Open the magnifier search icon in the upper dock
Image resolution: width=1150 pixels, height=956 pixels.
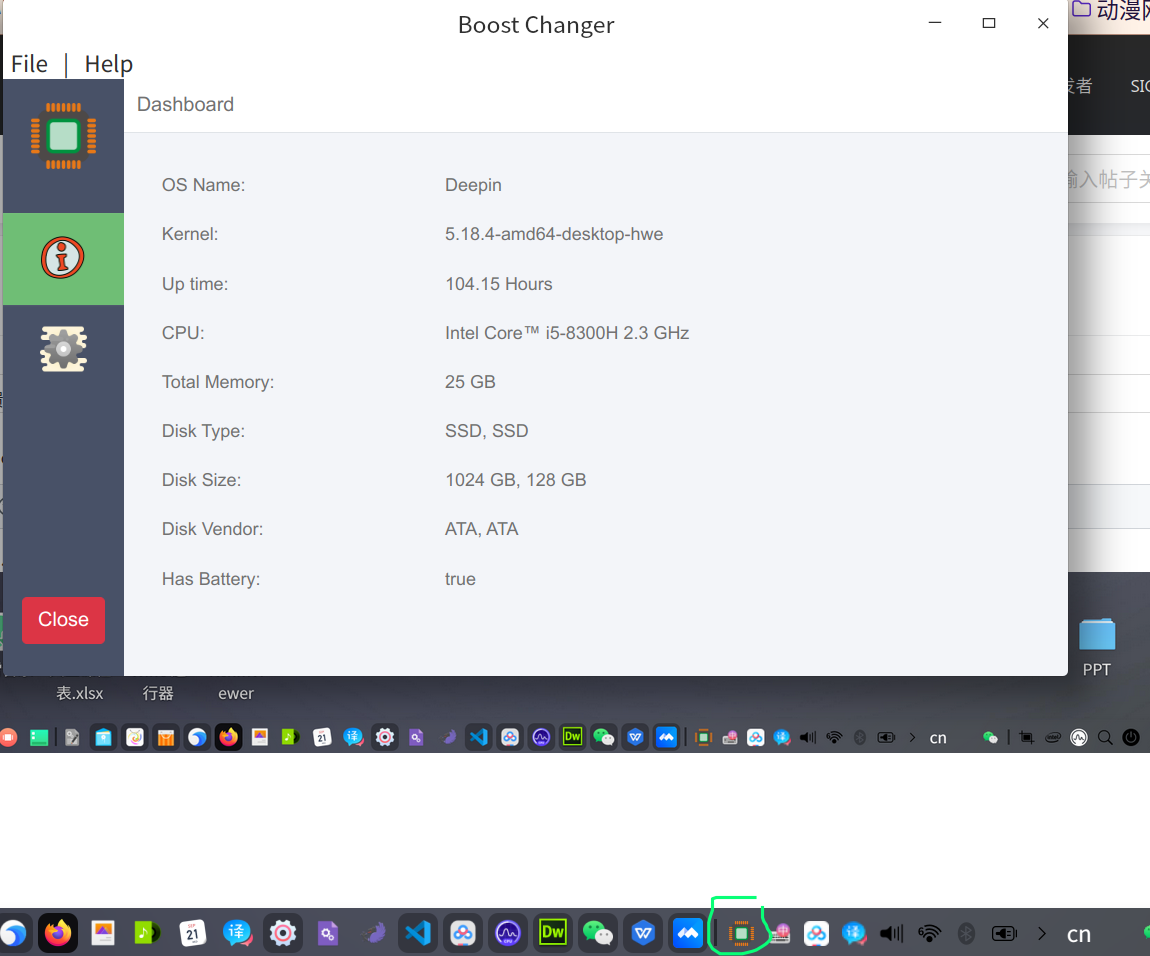(x=1105, y=737)
